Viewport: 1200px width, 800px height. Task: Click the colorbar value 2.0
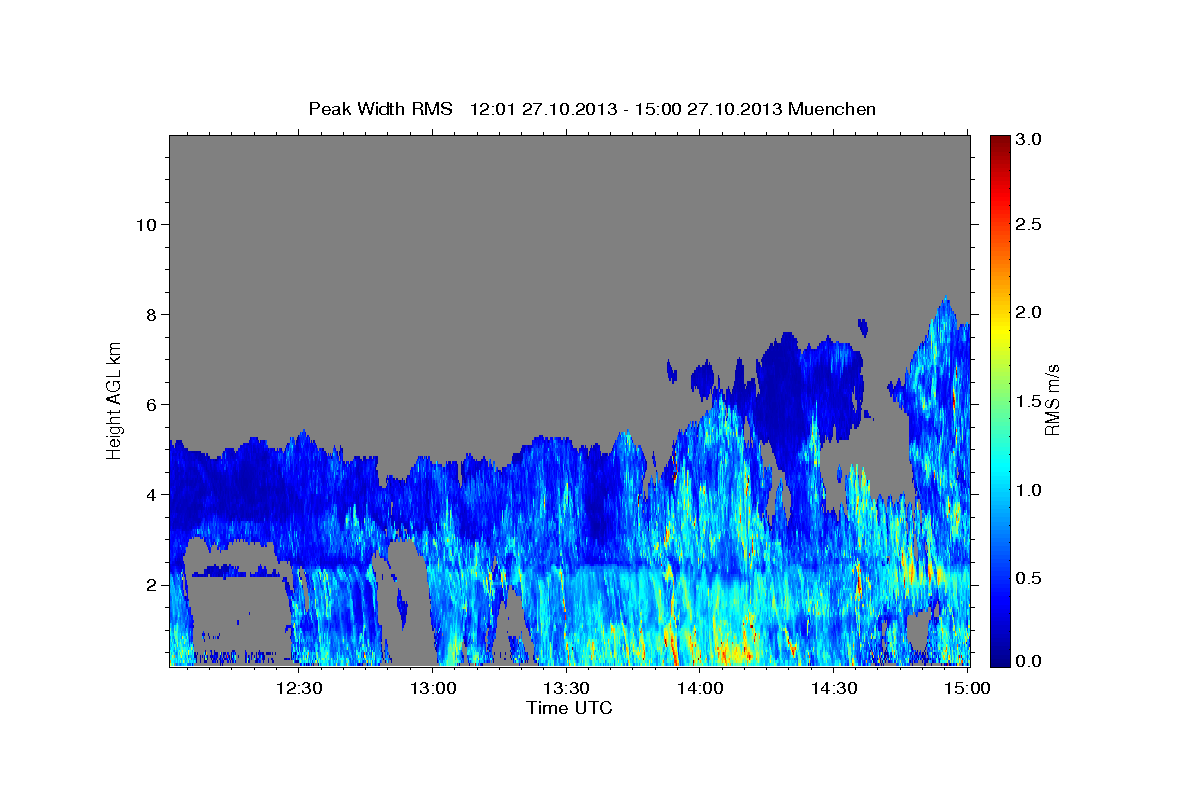1027,313
